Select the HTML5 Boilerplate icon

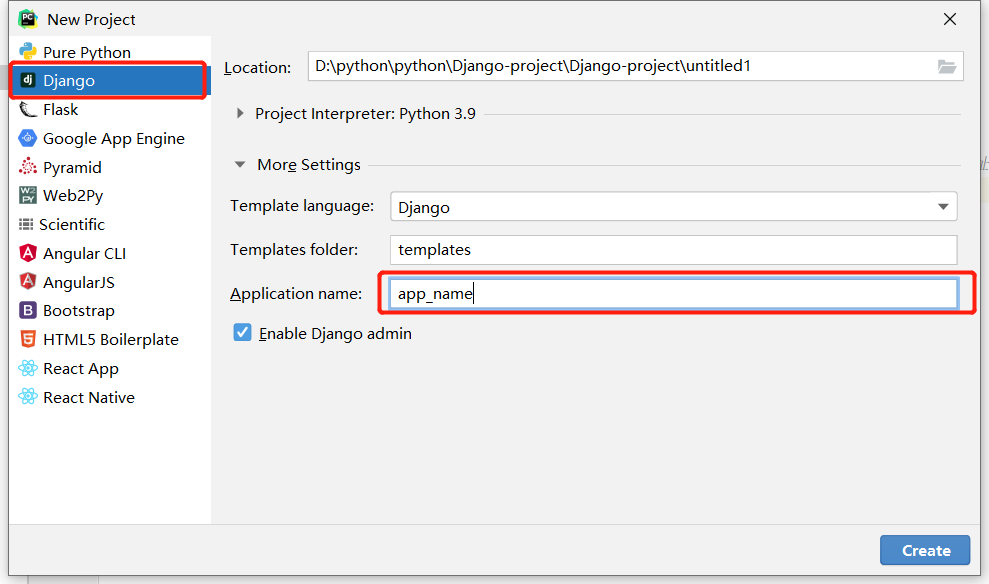click(x=28, y=340)
